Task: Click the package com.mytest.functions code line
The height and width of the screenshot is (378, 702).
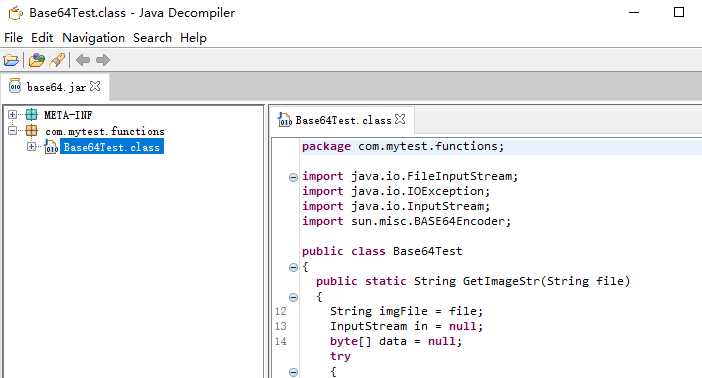Action: (x=403, y=146)
